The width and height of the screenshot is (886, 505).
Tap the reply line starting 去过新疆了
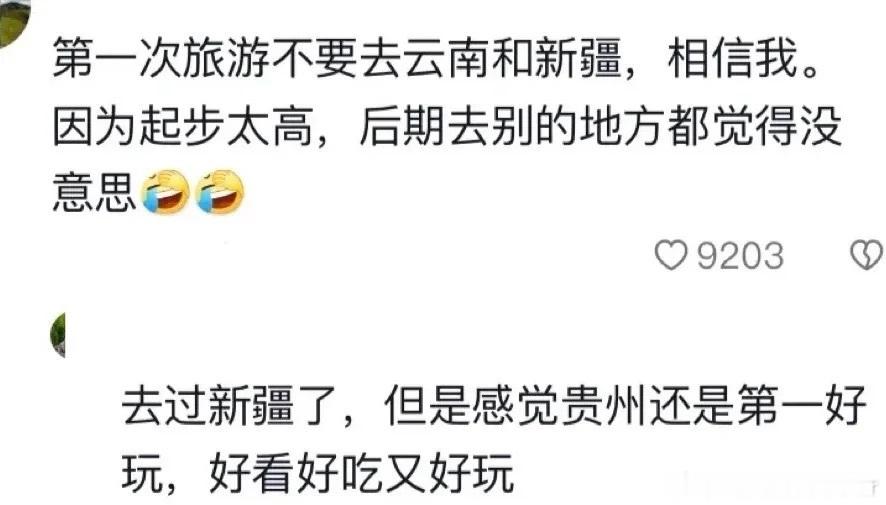point(494,405)
